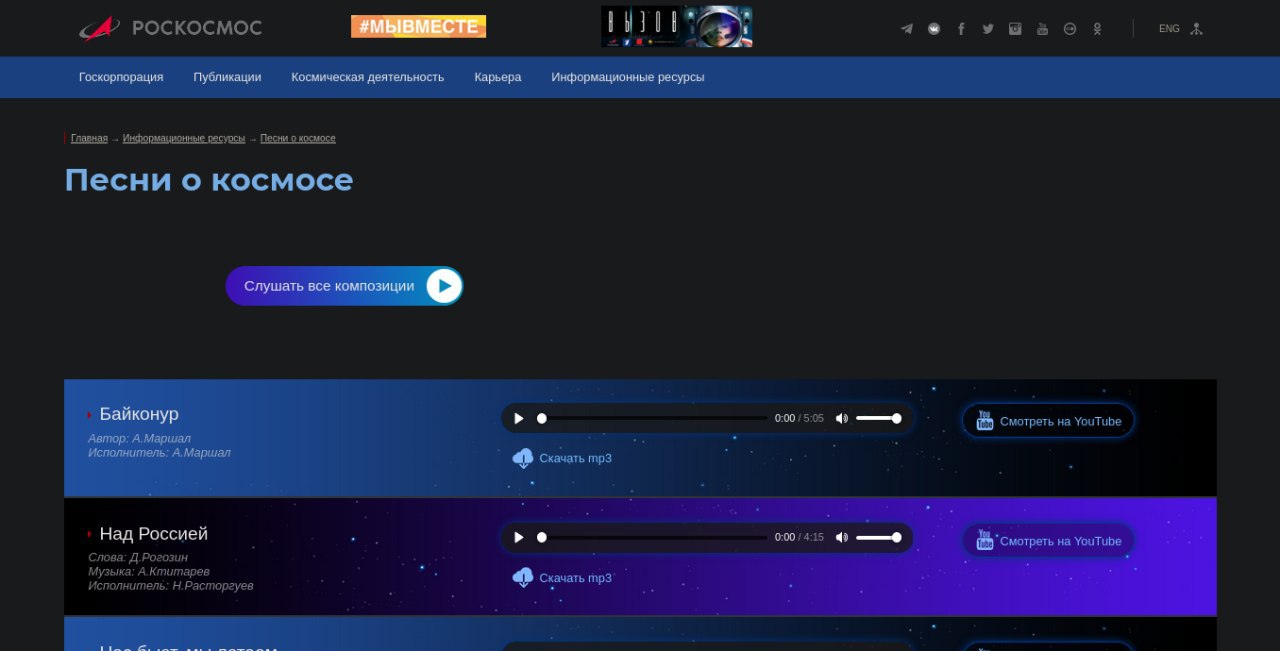Click the Над Россией song title
Viewport: 1280px width, 651px height.
tap(154, 534)
